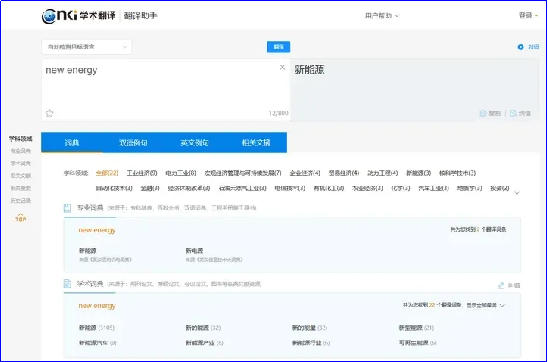Image resolution: width=548 pixels, height=362 pixels.
Task: Click 新型能源 (21) result
Action: coord(416,328)
